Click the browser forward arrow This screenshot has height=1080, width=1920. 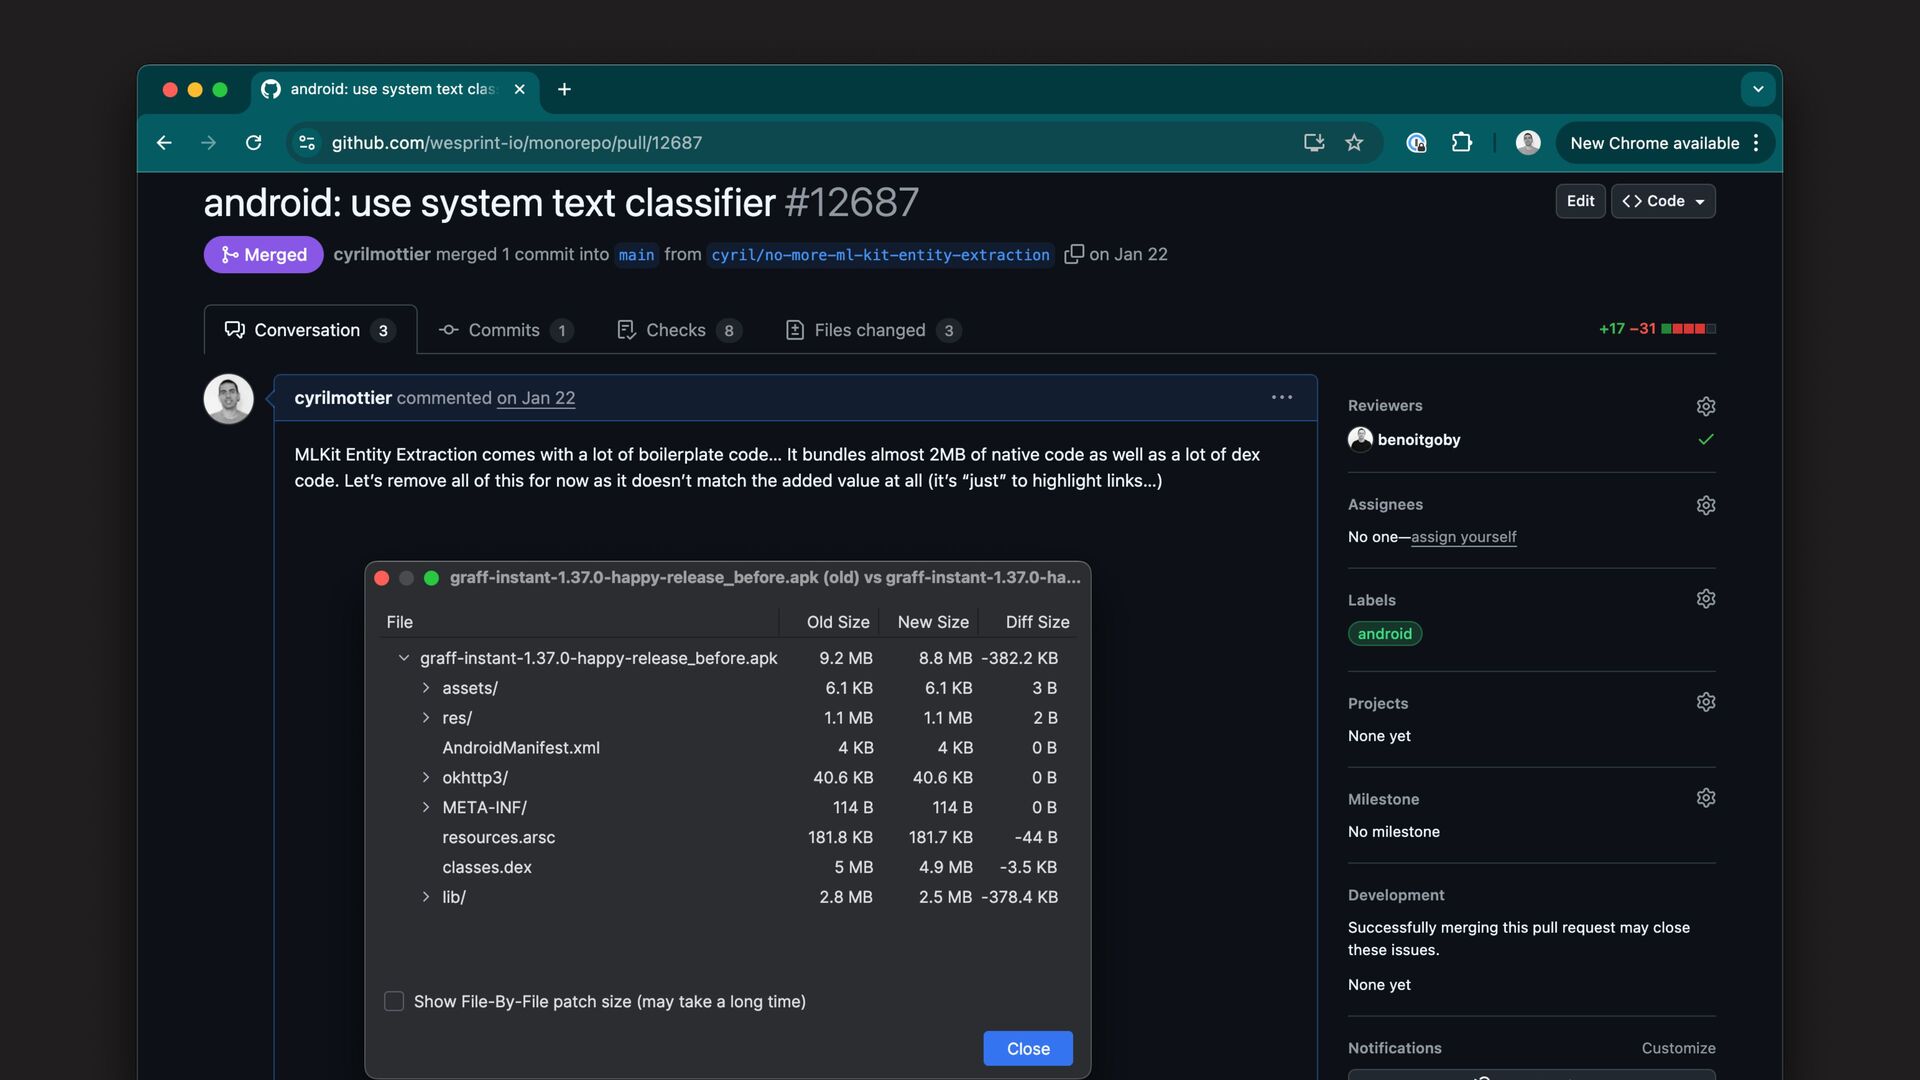click(208, 143)
